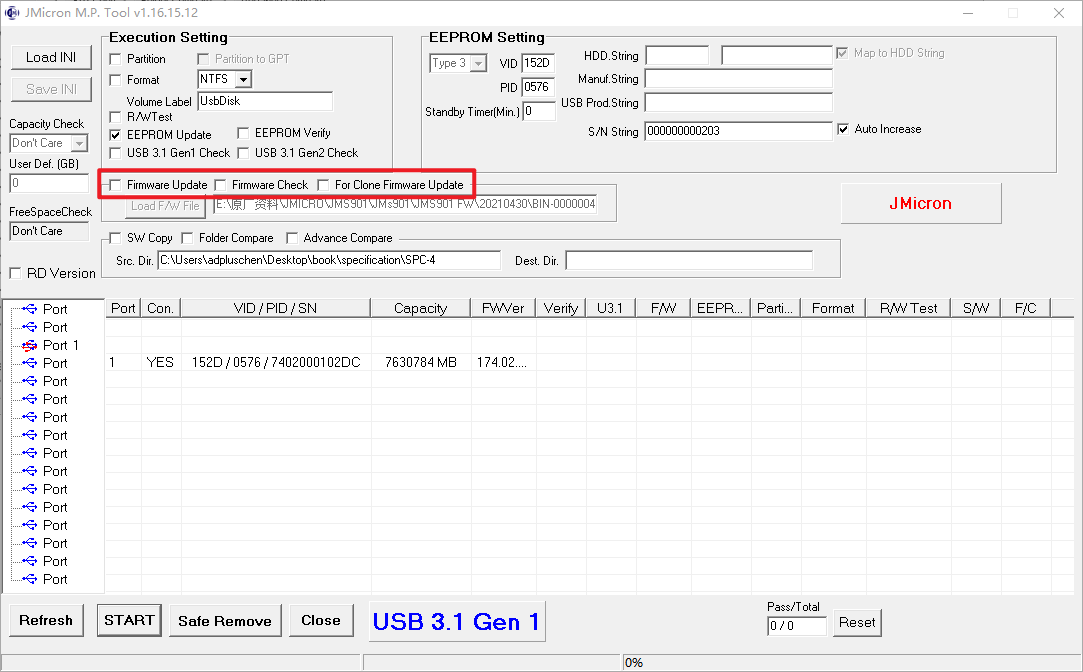This screenshot has width=1083, height=672.
Task: Uncheck the Auto Increase checkbox
Action: [843, 129]
